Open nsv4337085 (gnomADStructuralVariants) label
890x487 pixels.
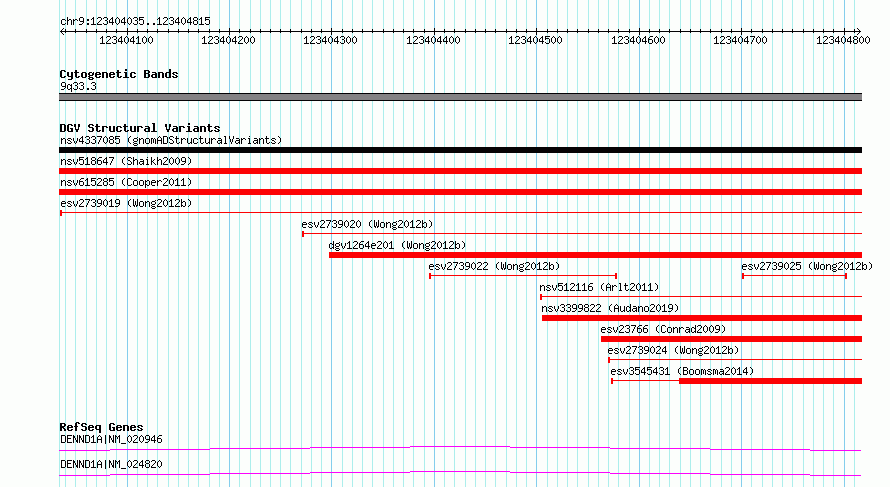tap(171, 140)
